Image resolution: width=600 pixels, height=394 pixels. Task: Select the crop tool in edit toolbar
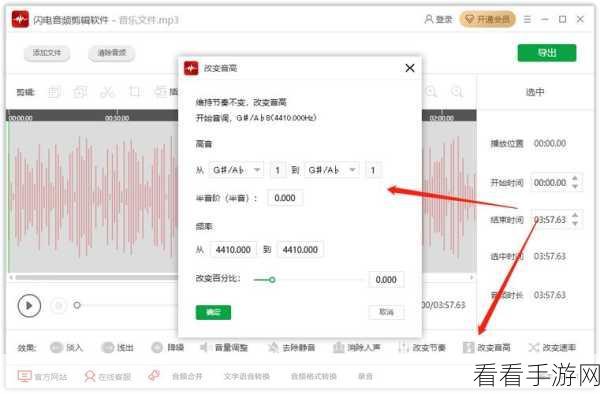pyautogui.click(x=135, y=92)
